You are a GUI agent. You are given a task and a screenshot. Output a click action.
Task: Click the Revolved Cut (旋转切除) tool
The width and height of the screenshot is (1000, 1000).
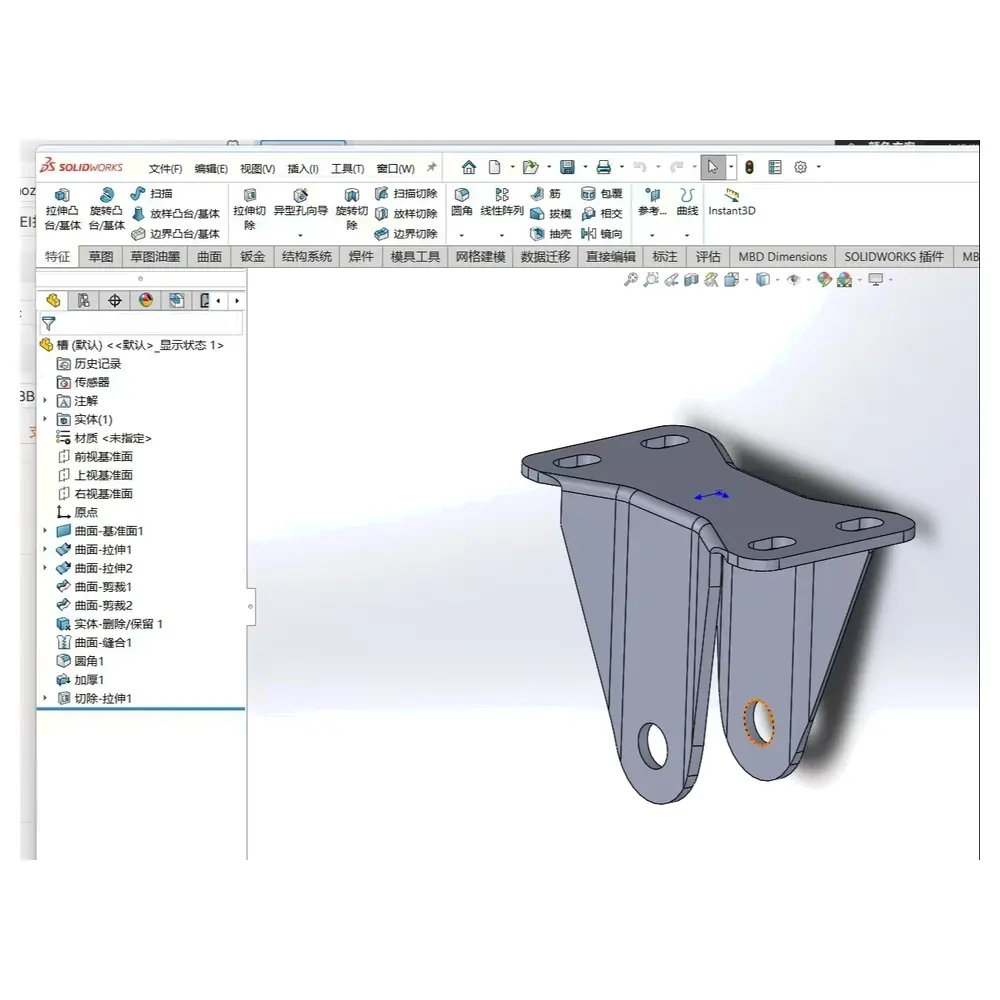[x=351, y=209]
